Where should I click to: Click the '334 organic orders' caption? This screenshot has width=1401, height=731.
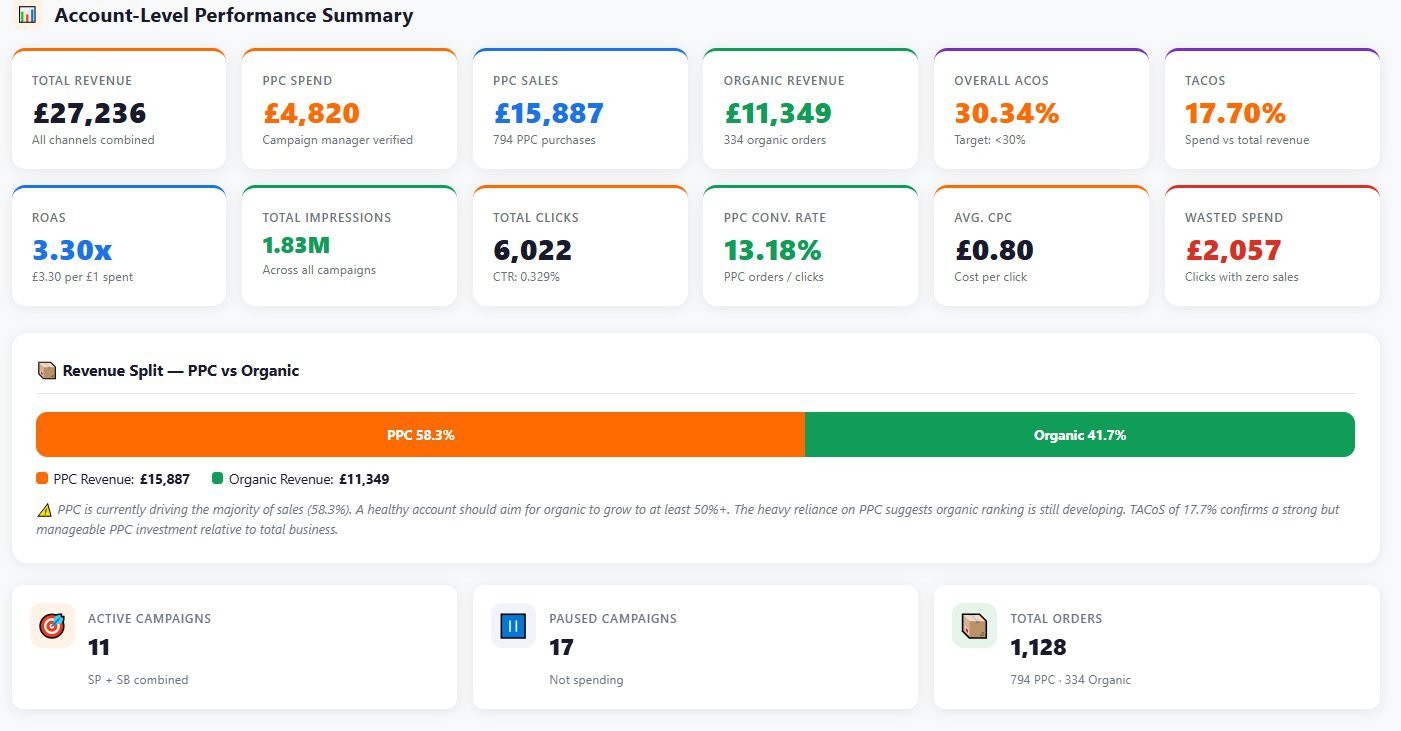pos(775,140)
